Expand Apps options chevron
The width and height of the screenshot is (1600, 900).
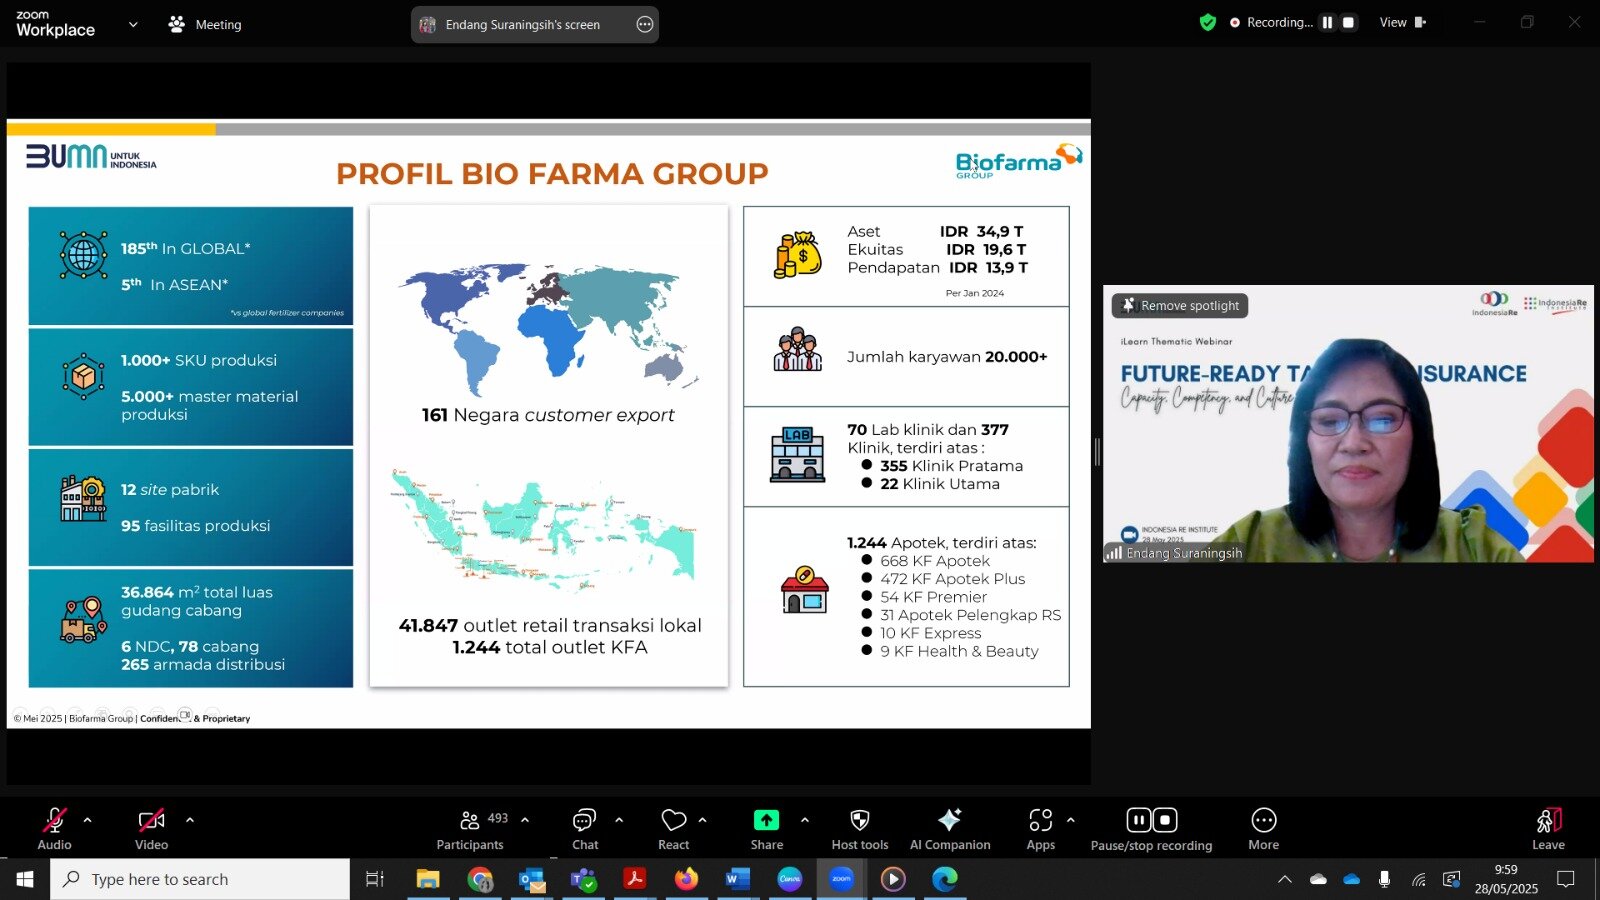[1071, 820]
